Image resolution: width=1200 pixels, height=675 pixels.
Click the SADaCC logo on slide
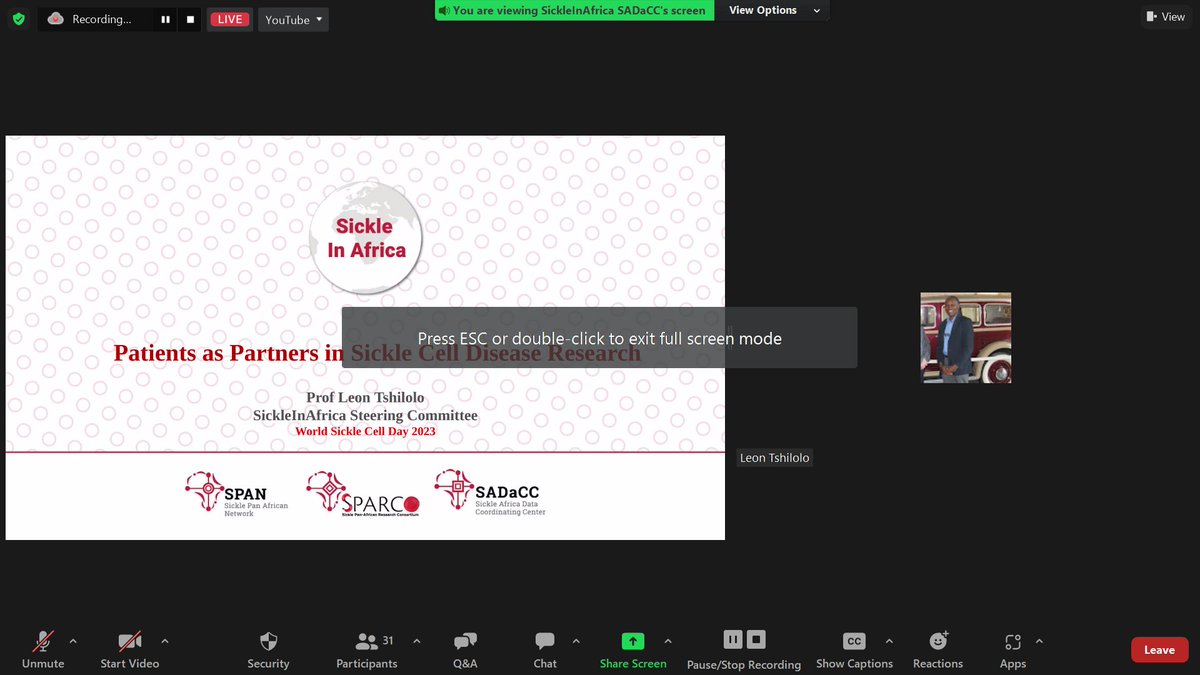click(490, 492)
